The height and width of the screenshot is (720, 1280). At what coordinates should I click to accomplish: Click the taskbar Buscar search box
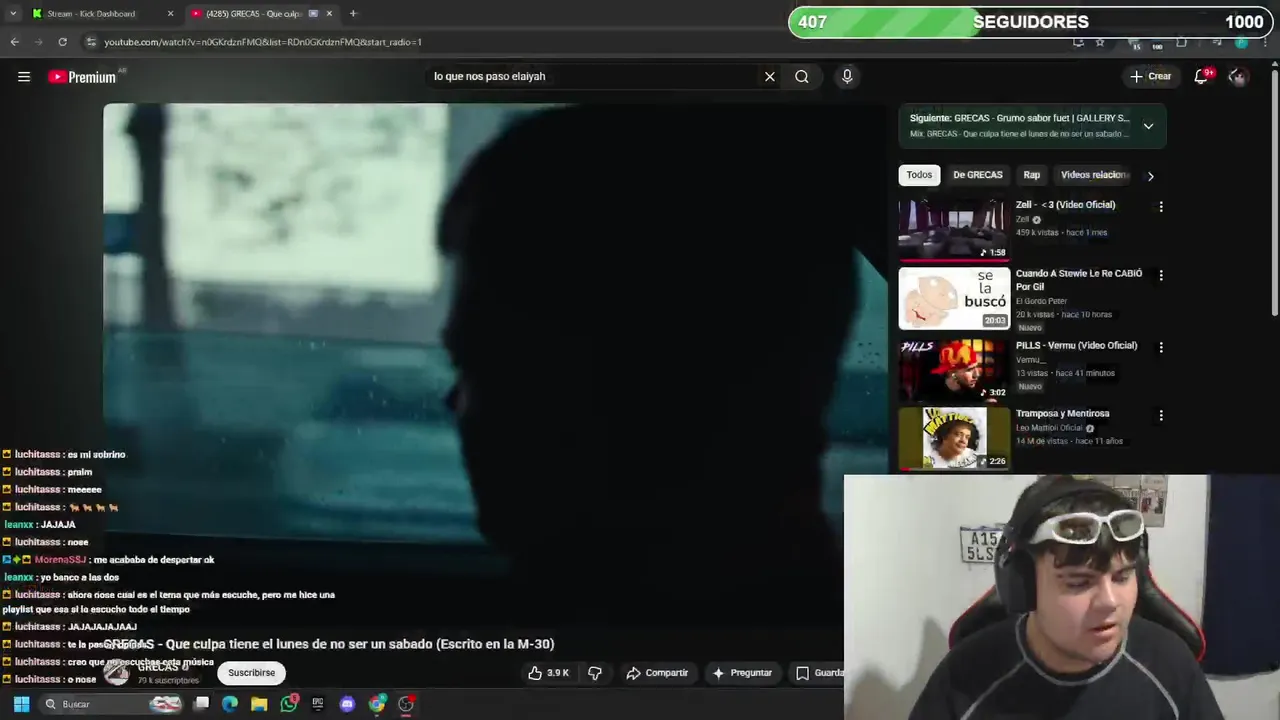point(113,704)
